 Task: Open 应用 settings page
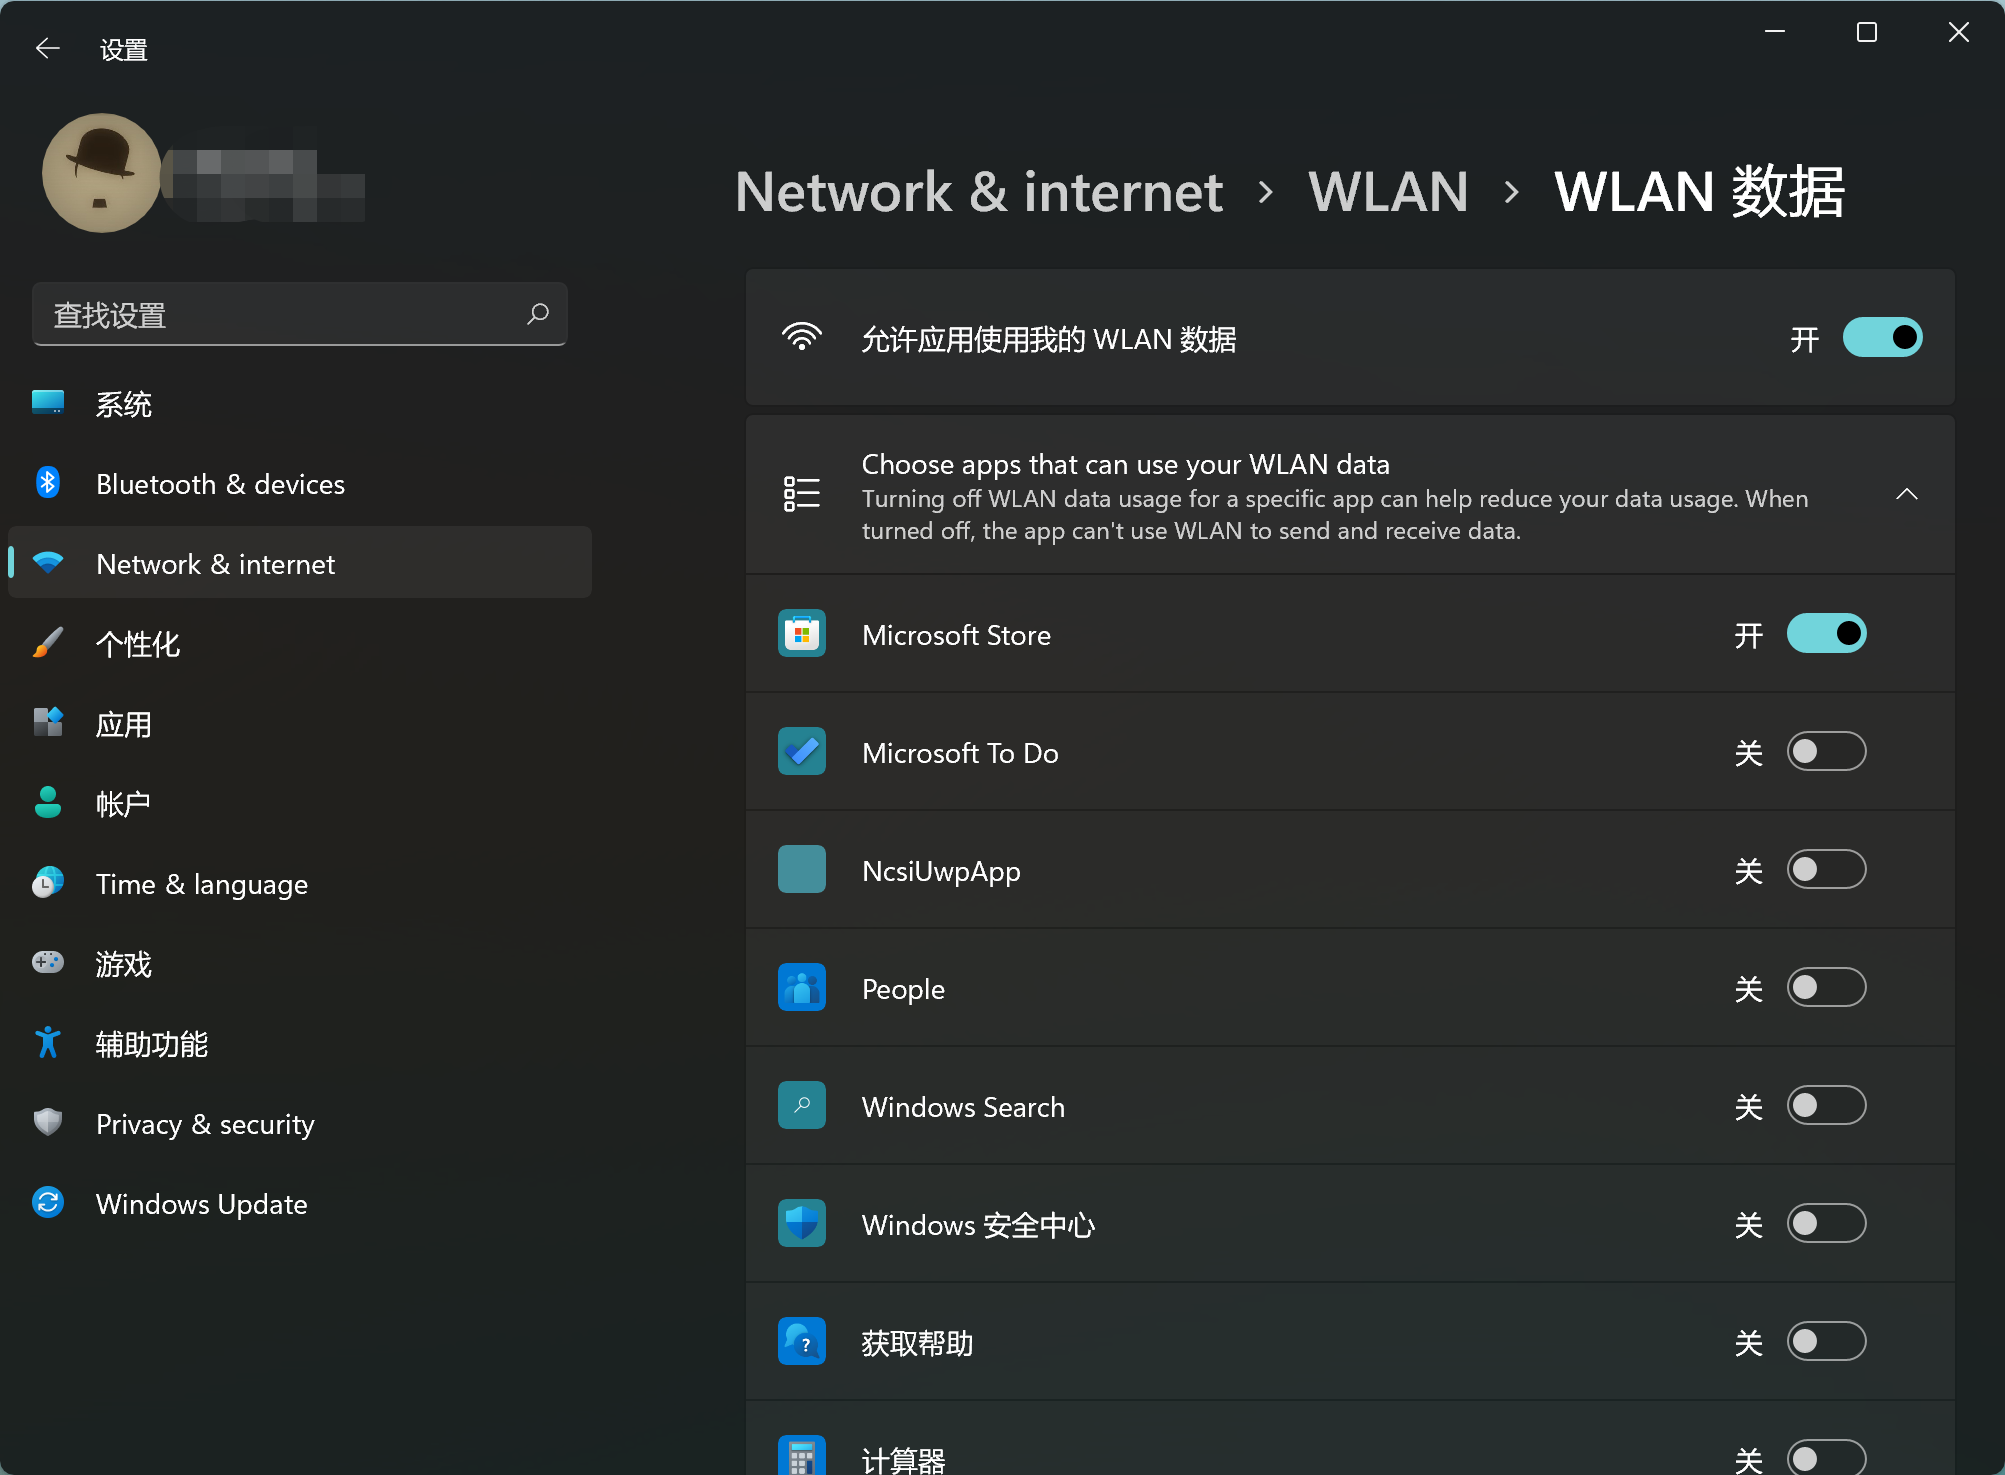300,724
